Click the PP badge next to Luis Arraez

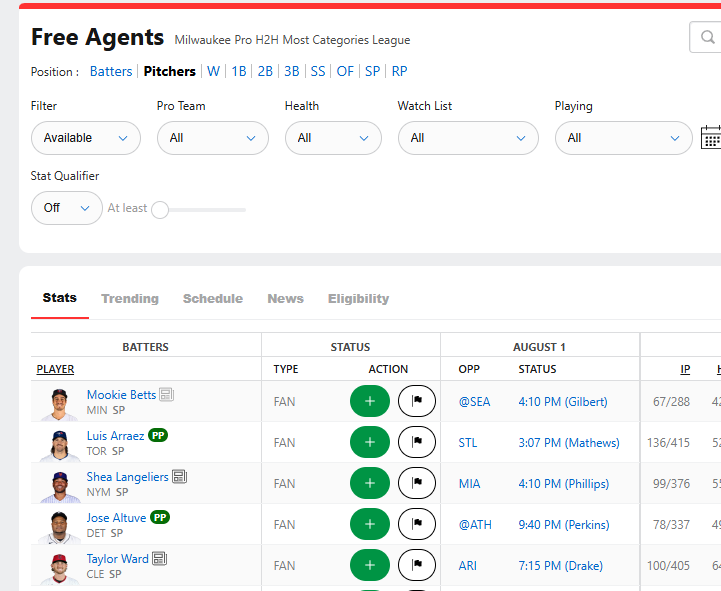tap(158, 435)
